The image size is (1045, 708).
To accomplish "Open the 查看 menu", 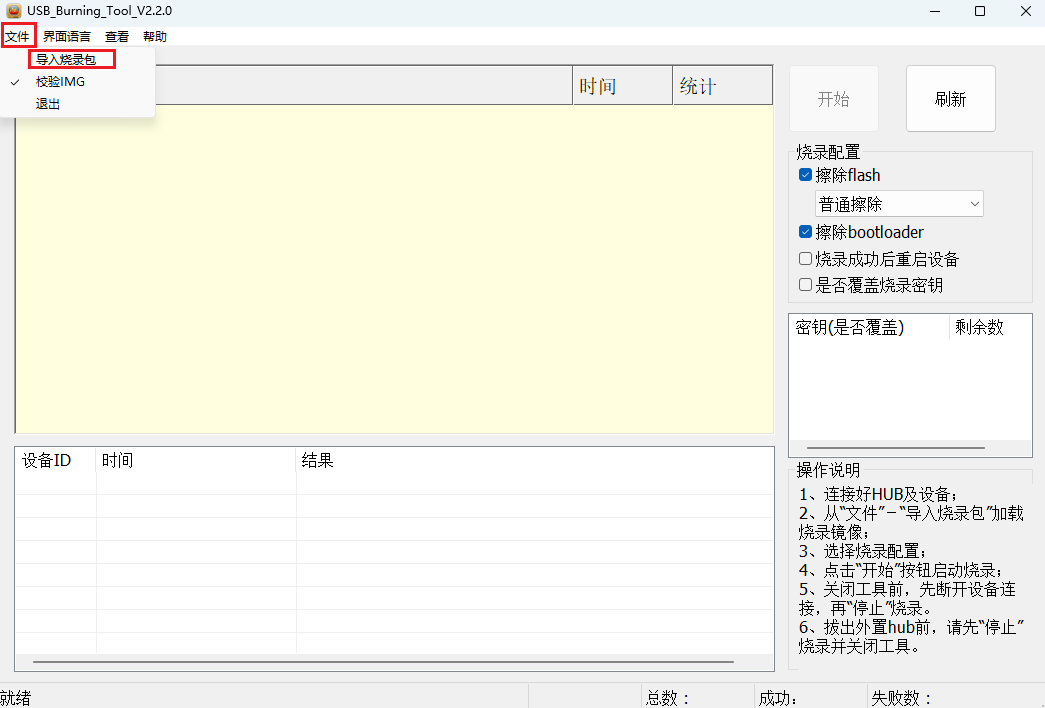I will click(116, 35).
